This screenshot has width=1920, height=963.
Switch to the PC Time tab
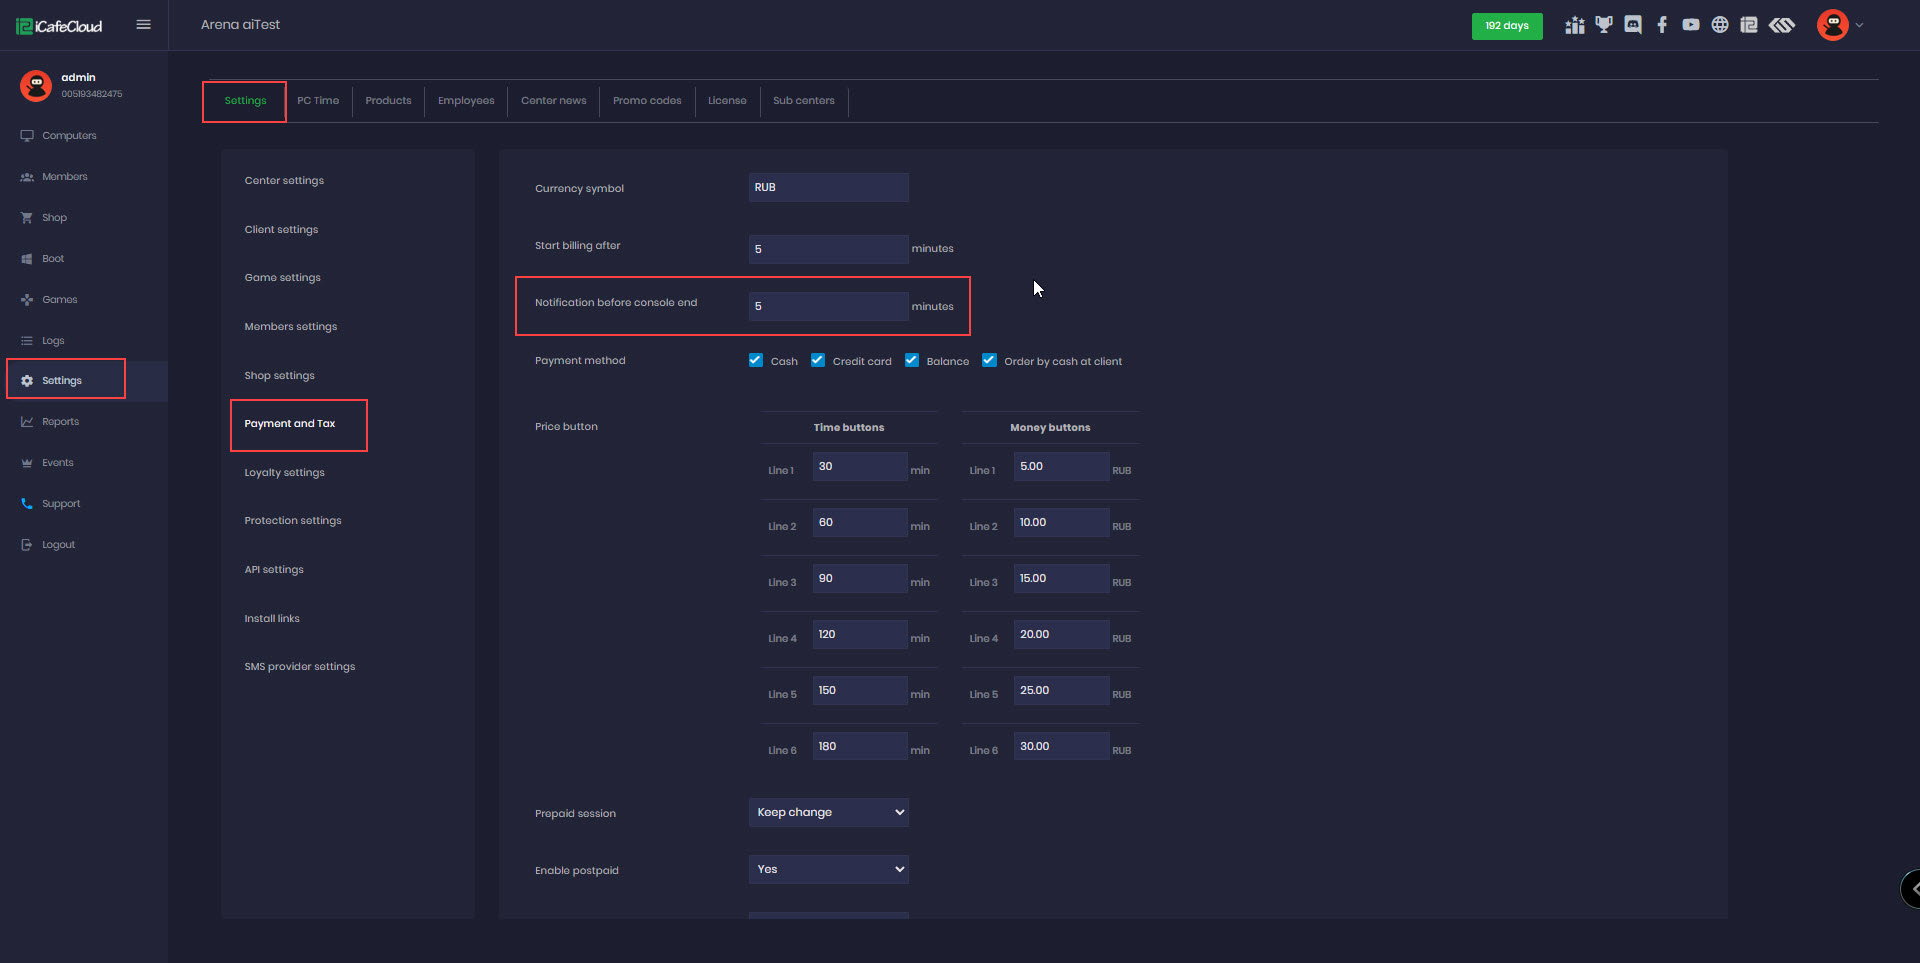[318, 101]
